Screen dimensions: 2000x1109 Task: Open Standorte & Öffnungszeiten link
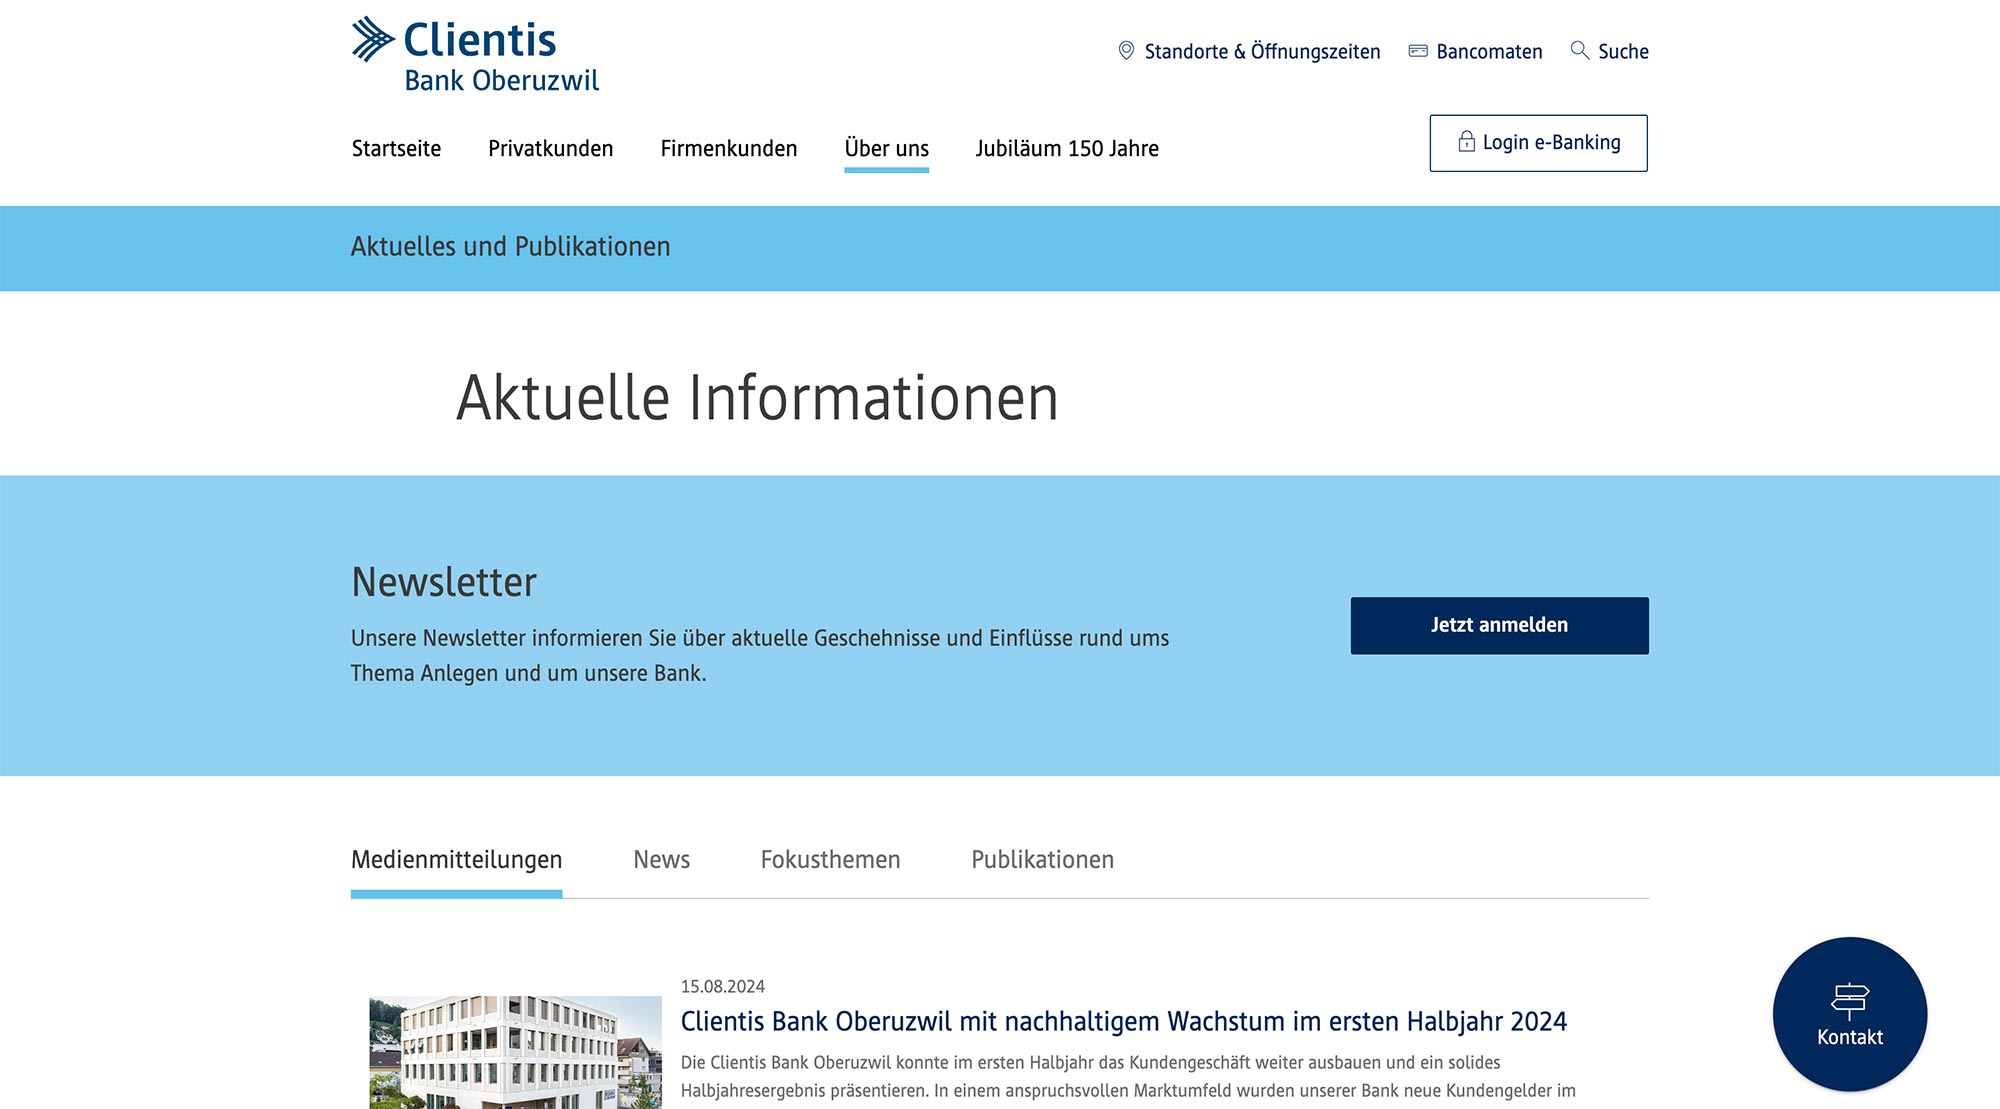[x=1261, y=52]
